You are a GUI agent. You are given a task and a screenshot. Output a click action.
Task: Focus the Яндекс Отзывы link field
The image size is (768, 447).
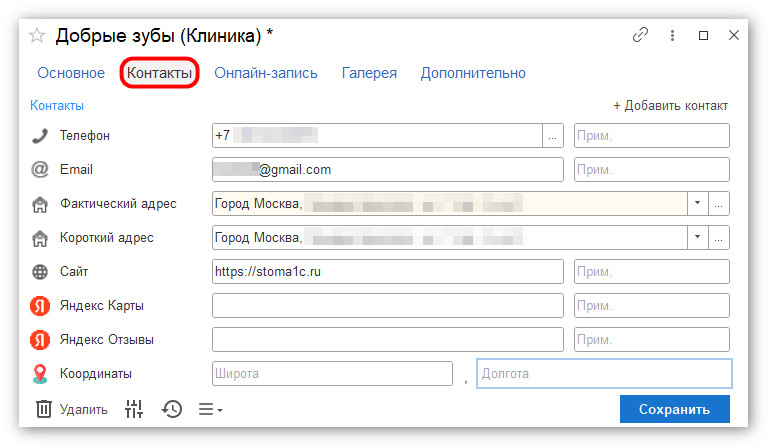tap(387, 340)
